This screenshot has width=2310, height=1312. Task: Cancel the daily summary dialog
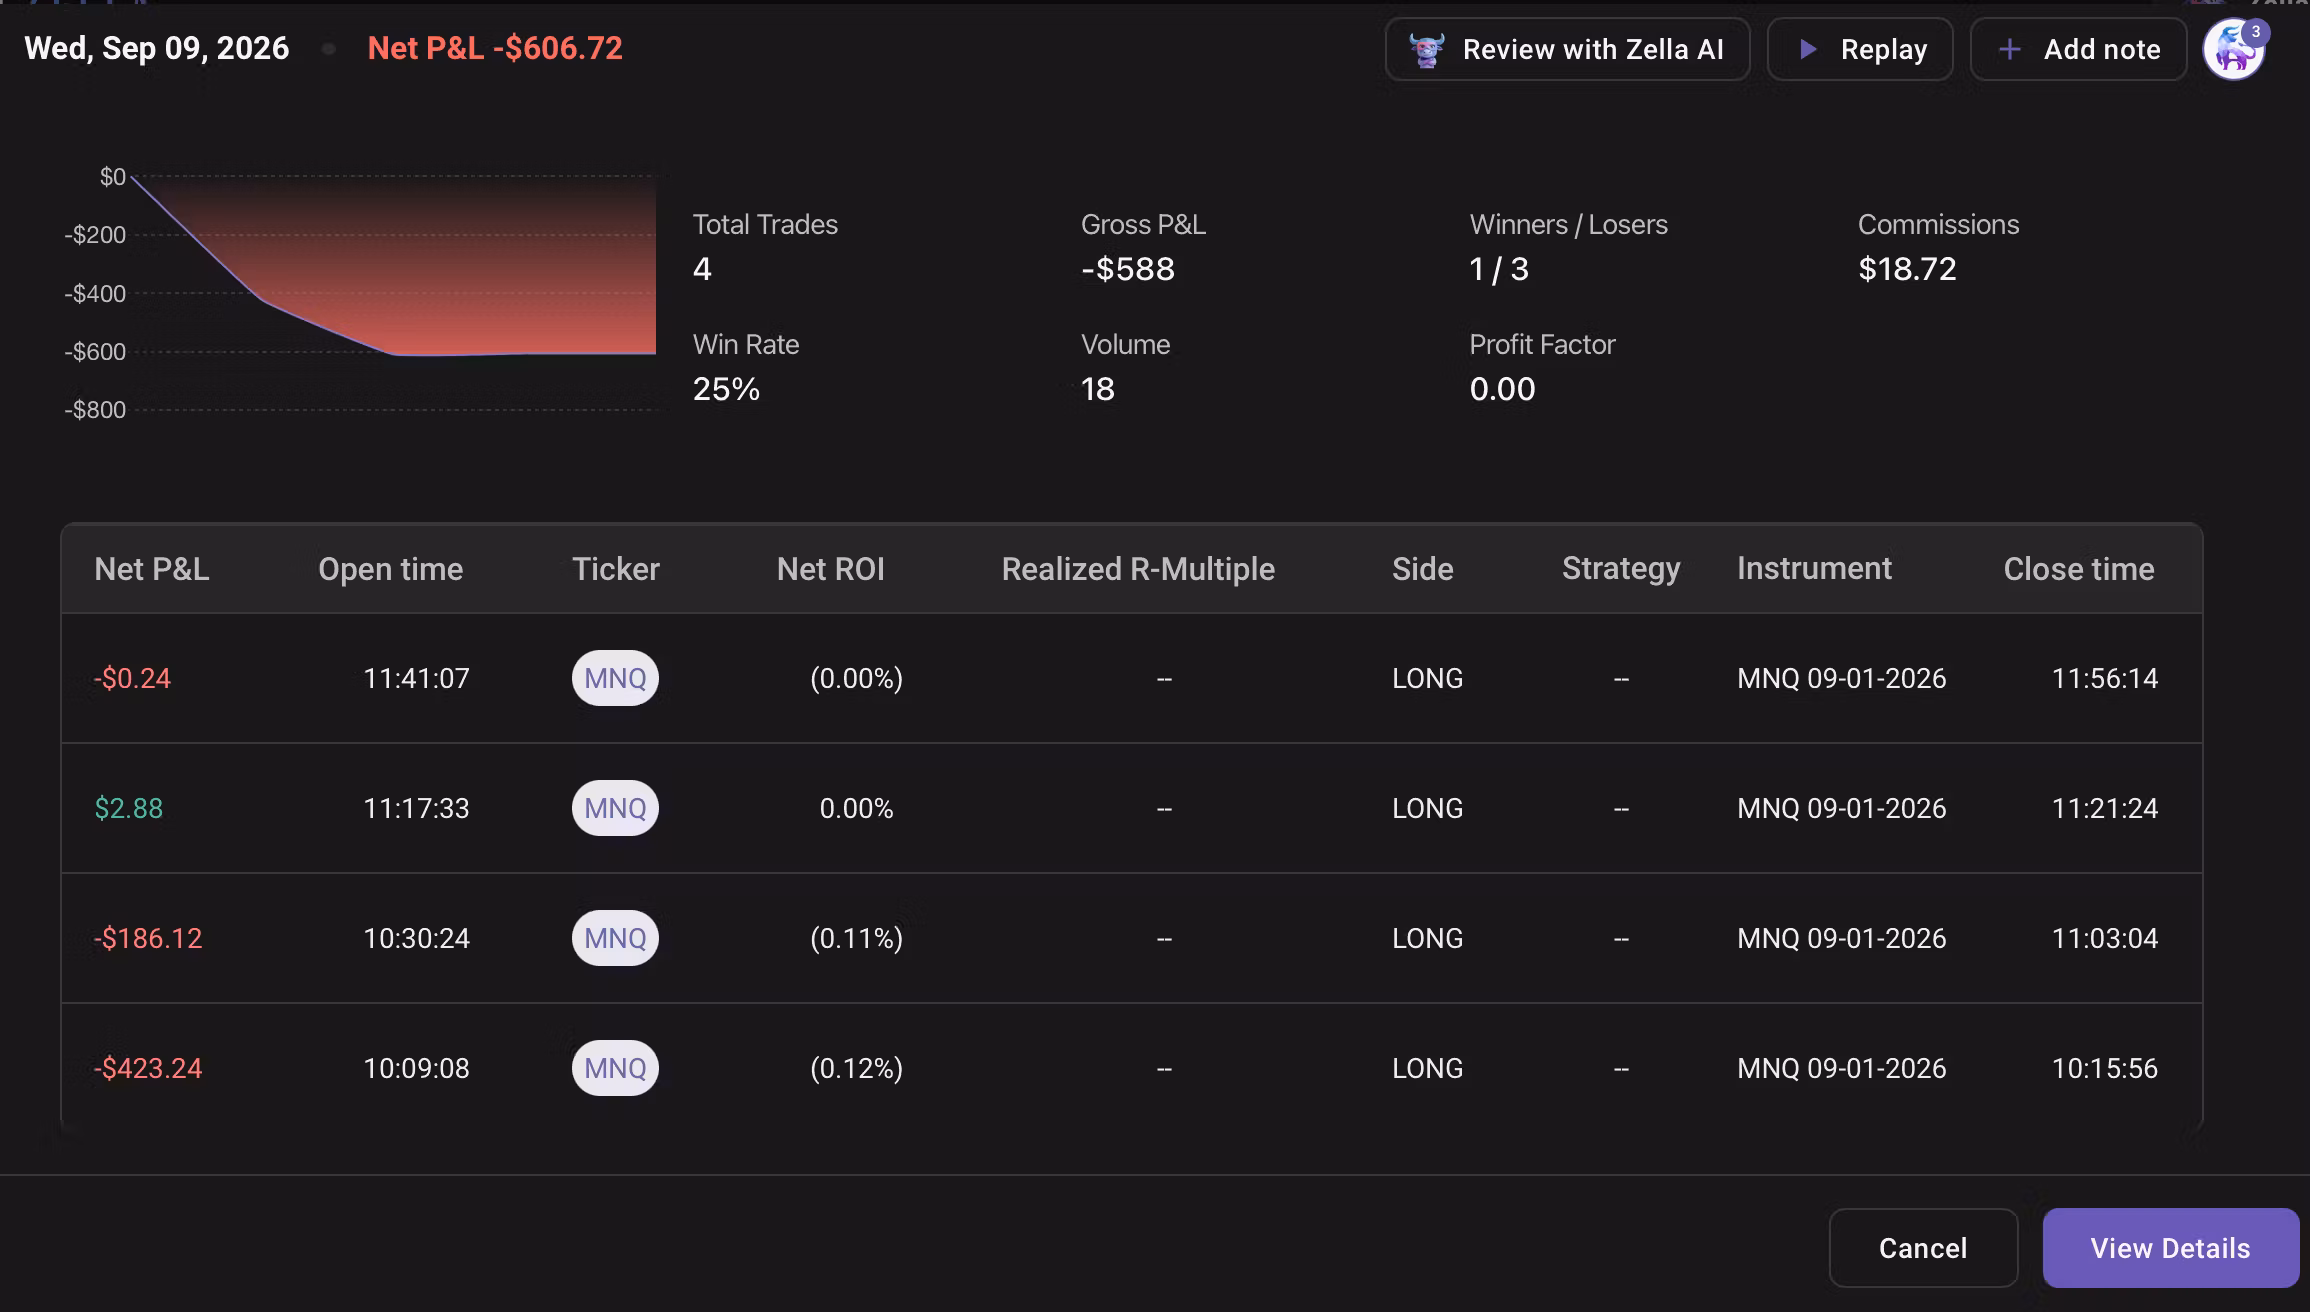(1923, 1248)
